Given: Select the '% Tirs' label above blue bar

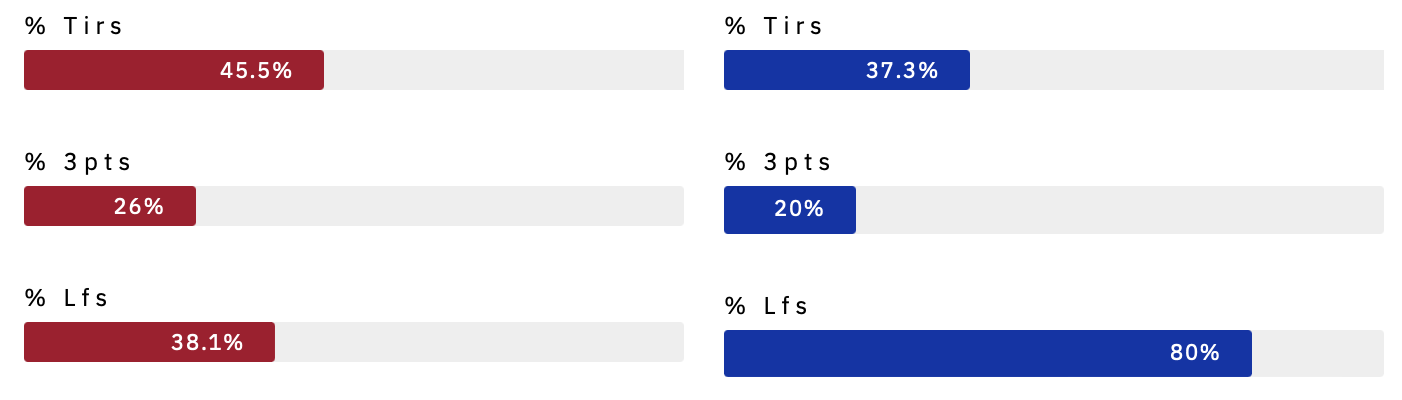Looking at the screenshot, I should (x=774, y=26).
